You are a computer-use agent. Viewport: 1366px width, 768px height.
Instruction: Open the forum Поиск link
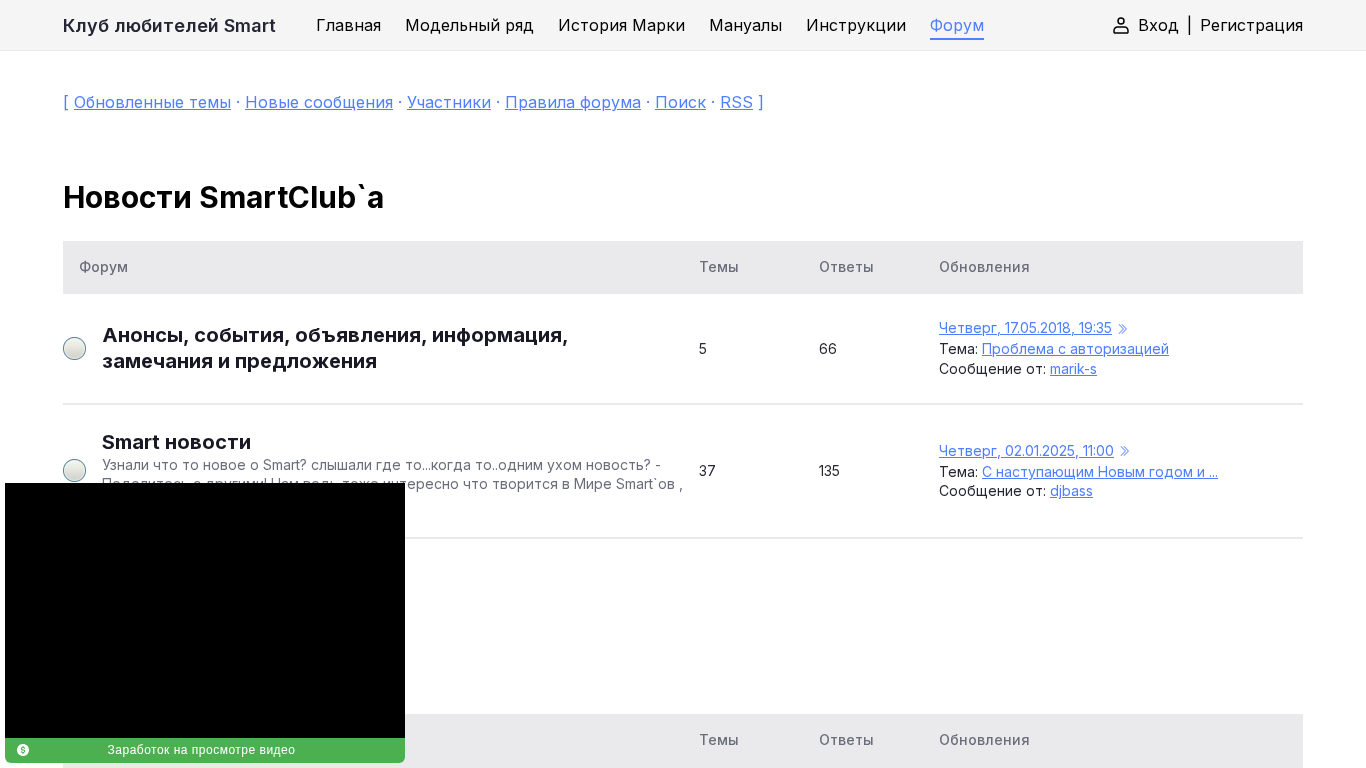click(x=680, y=102)
